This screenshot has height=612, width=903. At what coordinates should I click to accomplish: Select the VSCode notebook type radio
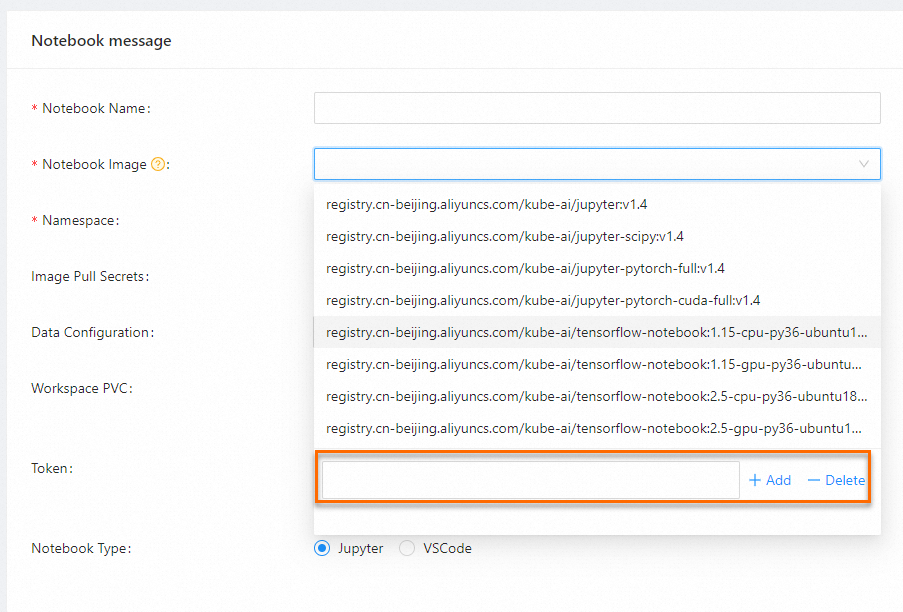(407, 548)
